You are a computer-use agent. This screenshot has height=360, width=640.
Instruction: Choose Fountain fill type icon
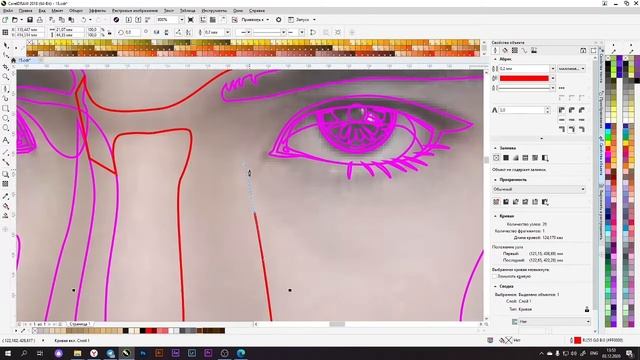click(x=516, y=158)
